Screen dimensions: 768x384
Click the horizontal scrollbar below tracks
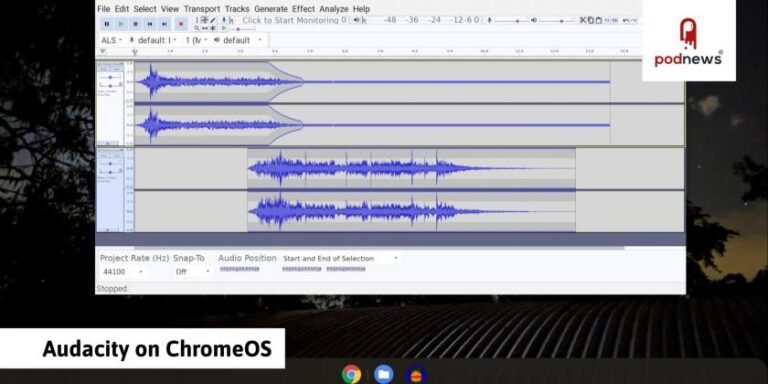380,248
